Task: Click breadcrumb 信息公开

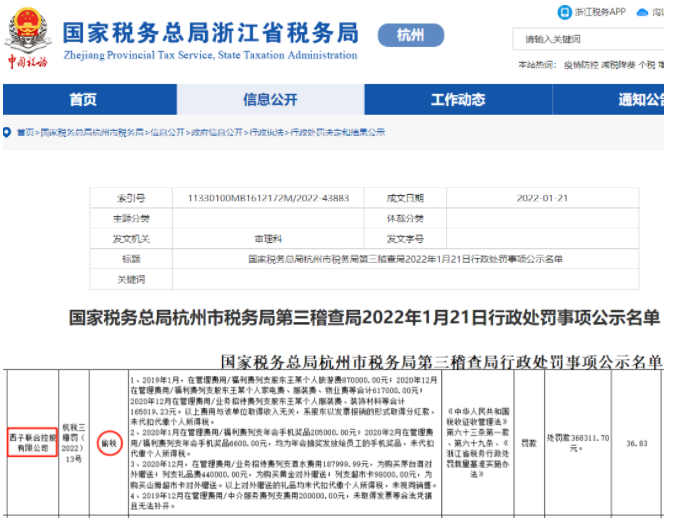Action: coord(167,132)
